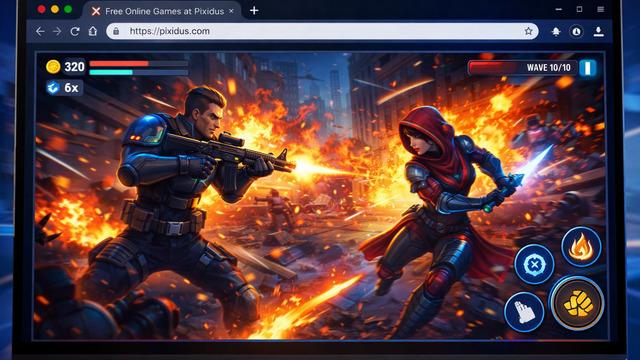Click the WAVE 10/10 progress bar
Image resolution: width=640 pixels, height=360 pixels.
coord(522,68)
